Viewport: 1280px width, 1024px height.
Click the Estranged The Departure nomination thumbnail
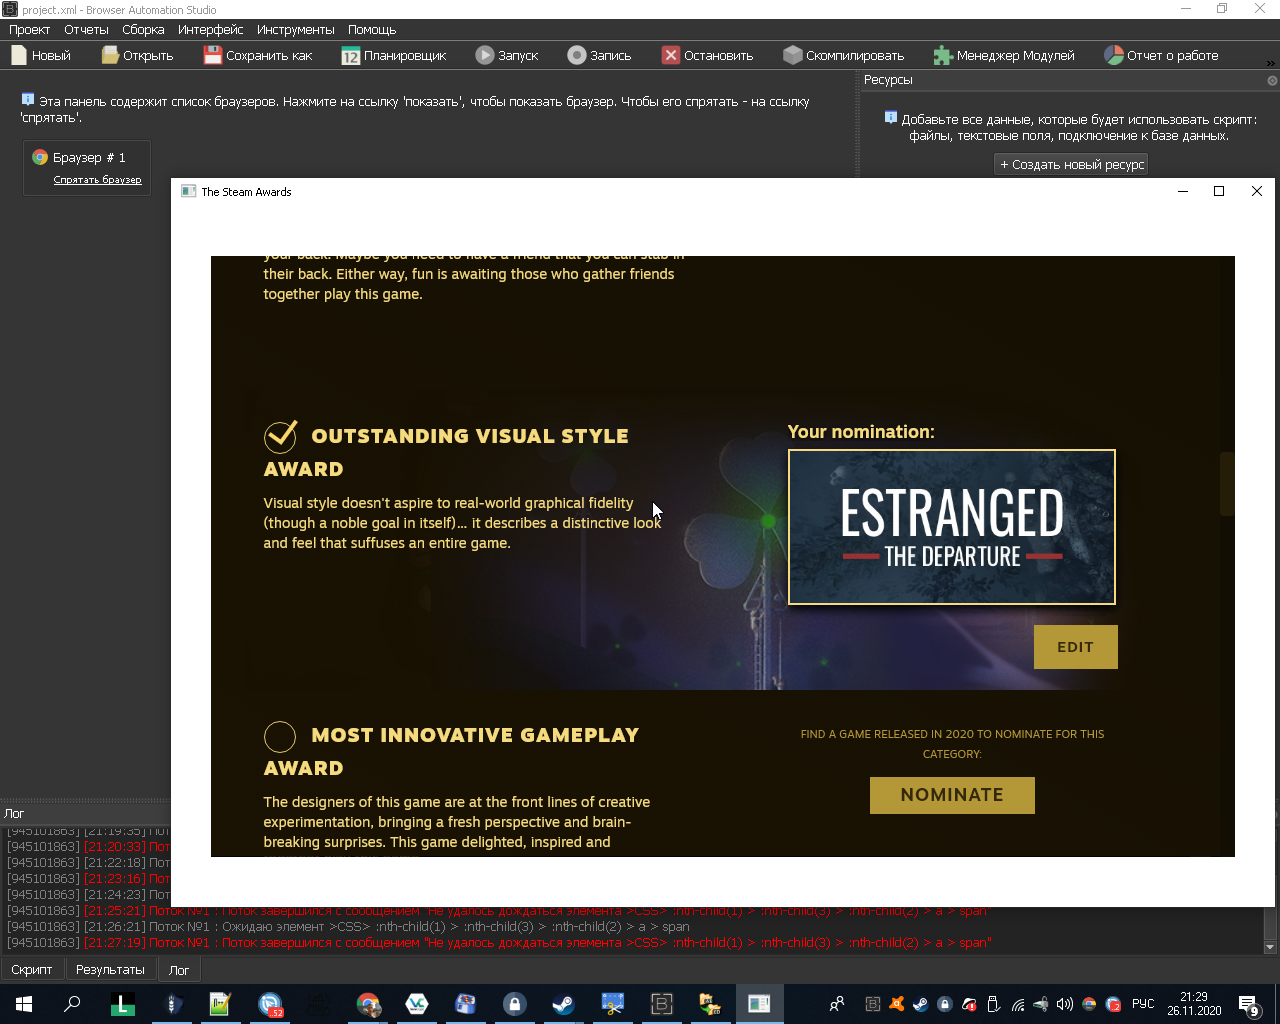pos(952,527)
